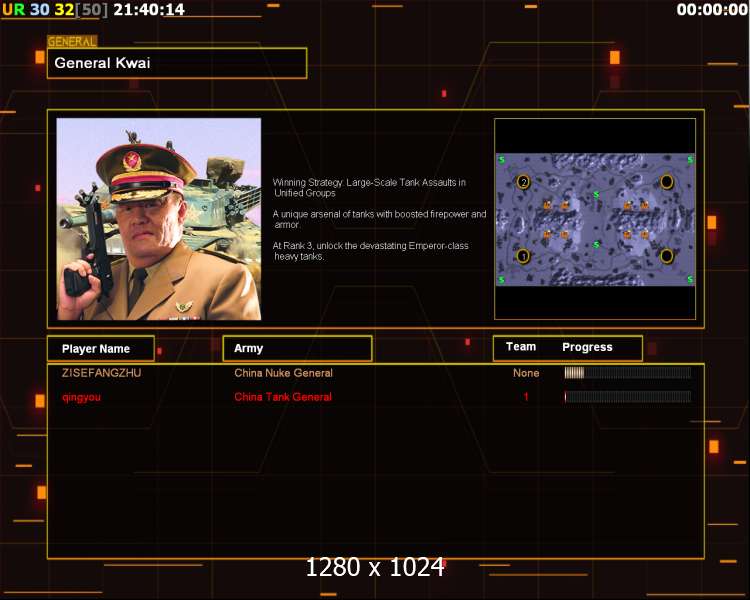Image resolution: width=750 pixels, height=600 pixels.
Task: Click the supply $ icon in map's lower-left corner
Action: [x=502, y=279]
